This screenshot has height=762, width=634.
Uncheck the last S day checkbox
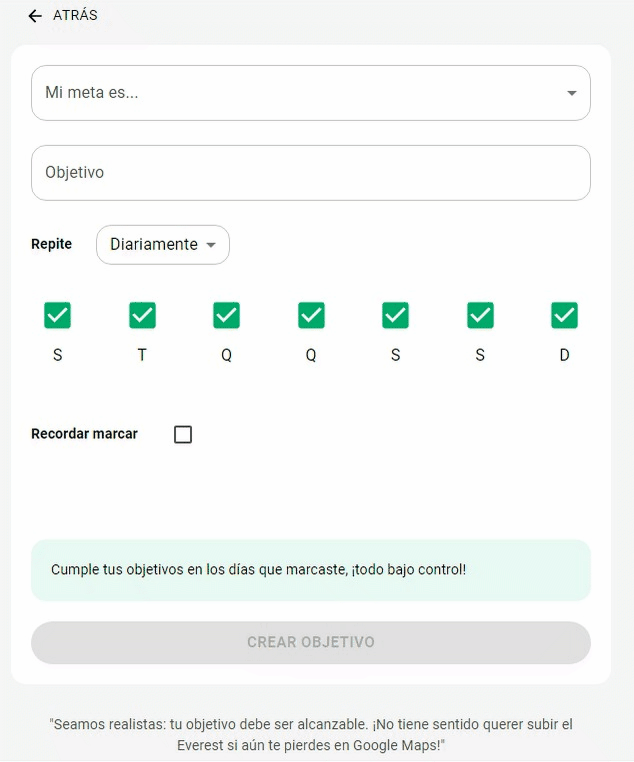point(480,315)
